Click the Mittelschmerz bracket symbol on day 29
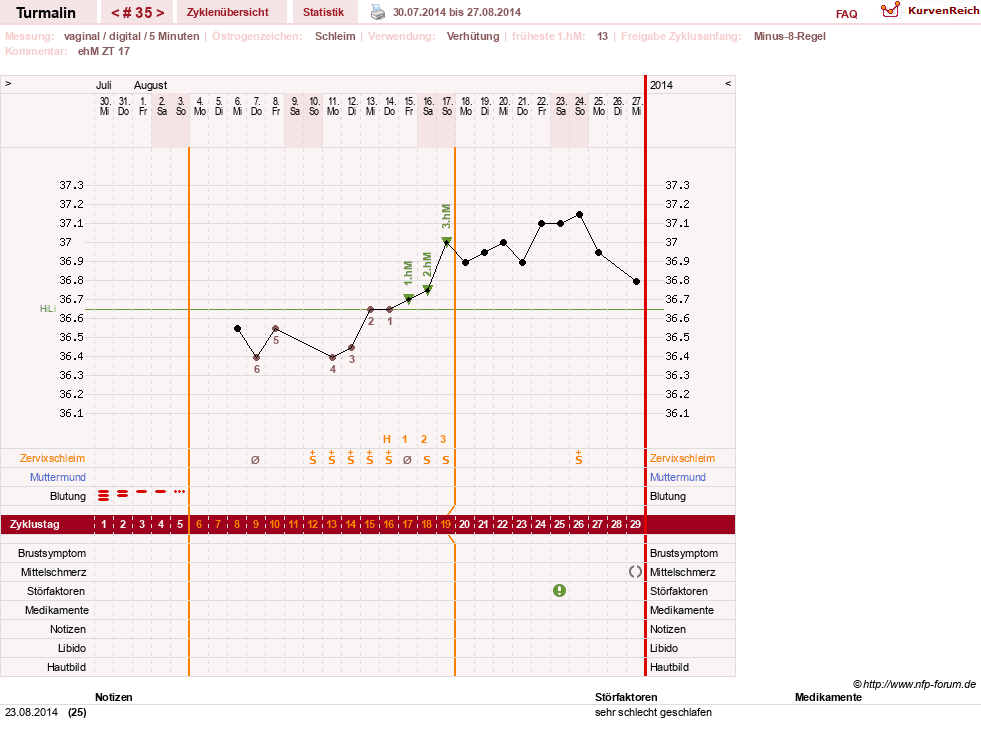 (x=635, y=571)
